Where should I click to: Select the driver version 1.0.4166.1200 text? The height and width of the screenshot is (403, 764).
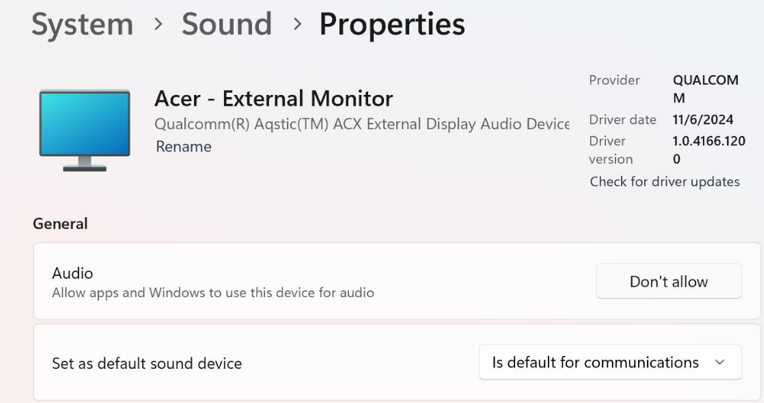click(709, 150)
